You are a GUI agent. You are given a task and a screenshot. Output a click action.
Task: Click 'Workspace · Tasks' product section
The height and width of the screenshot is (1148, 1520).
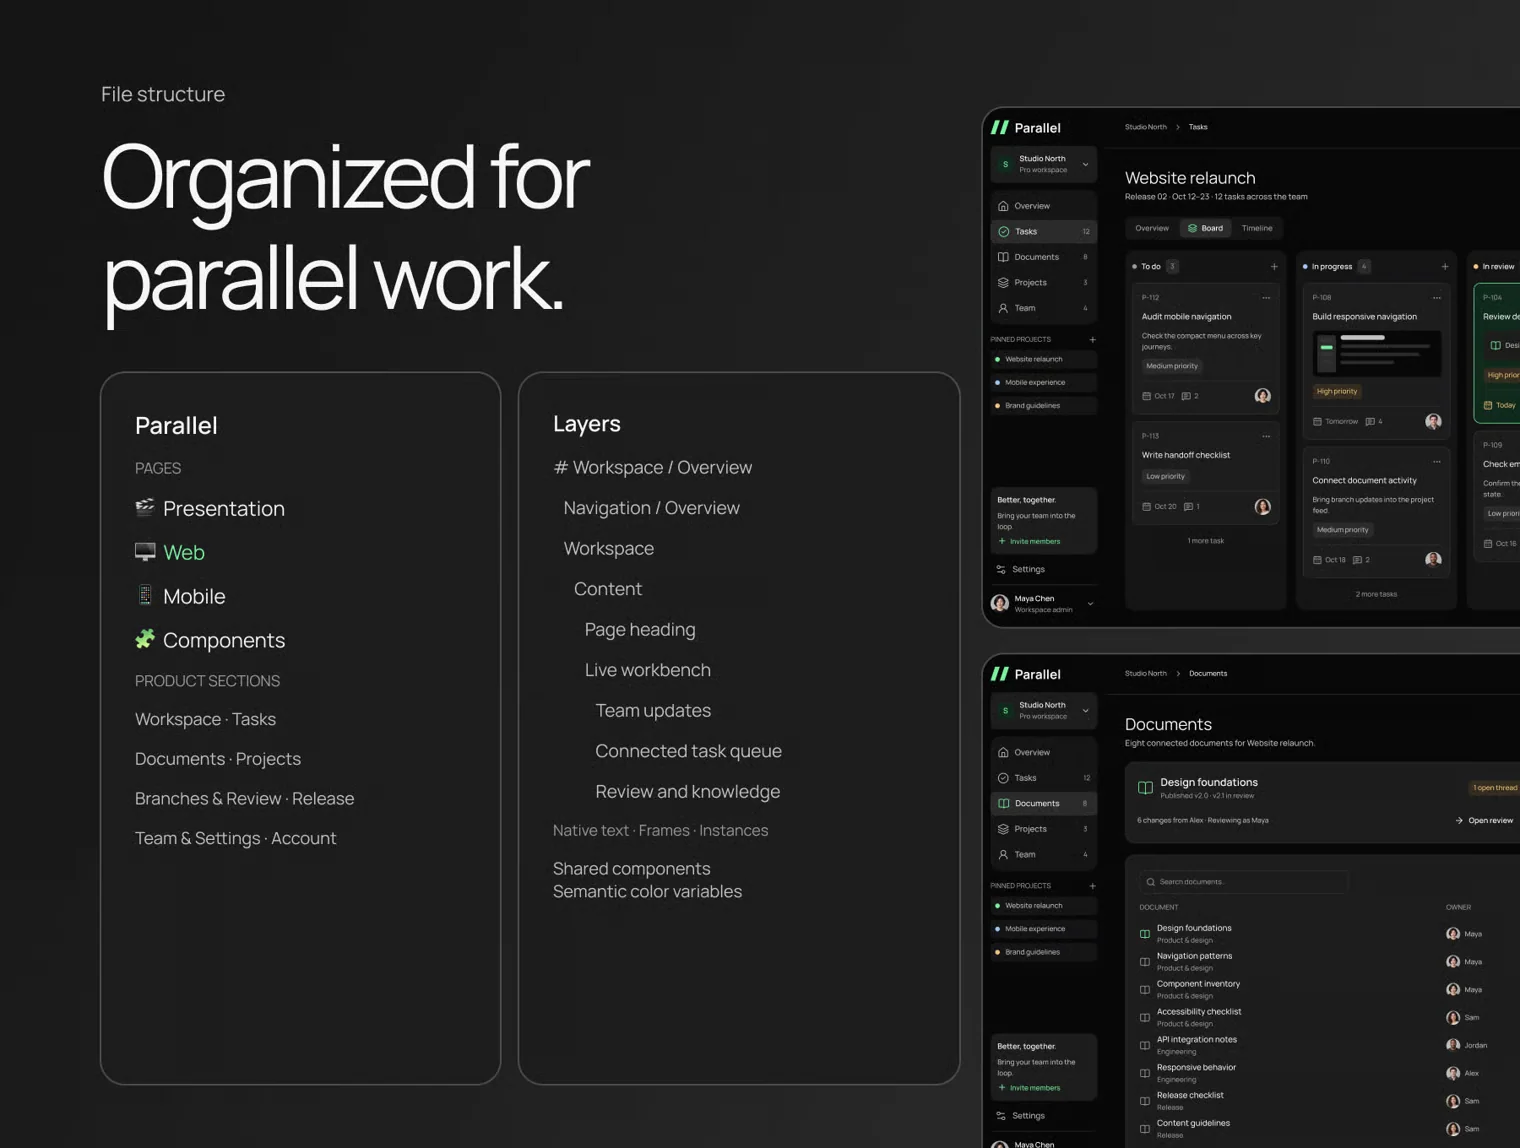click(x=205, y=719)
